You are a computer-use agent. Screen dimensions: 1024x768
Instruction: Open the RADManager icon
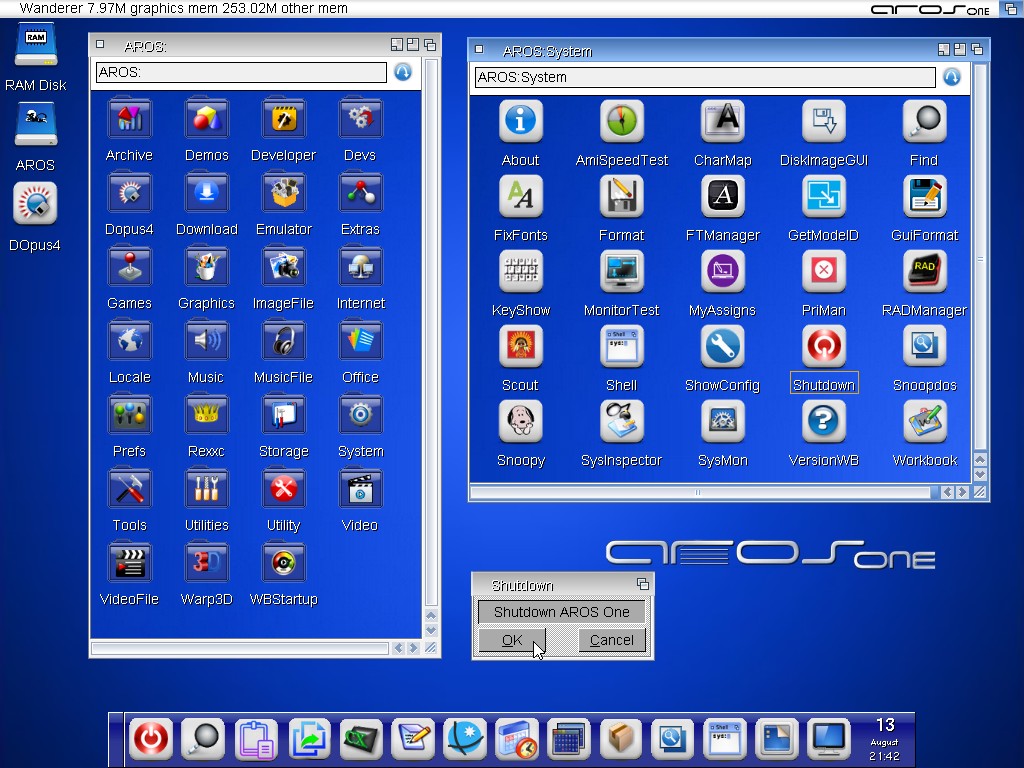pyautogui.click(x=924, y=272)
